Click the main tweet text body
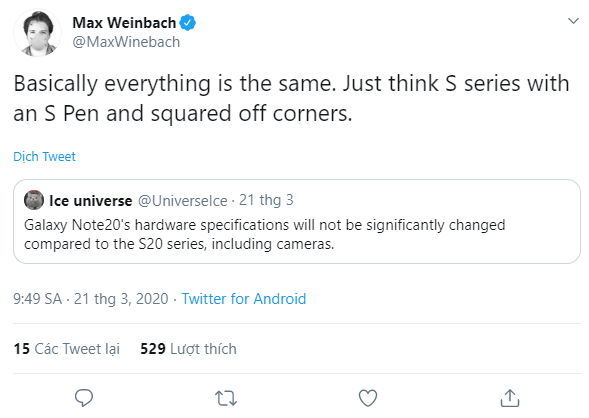589x418 pixels. (291, 98)
